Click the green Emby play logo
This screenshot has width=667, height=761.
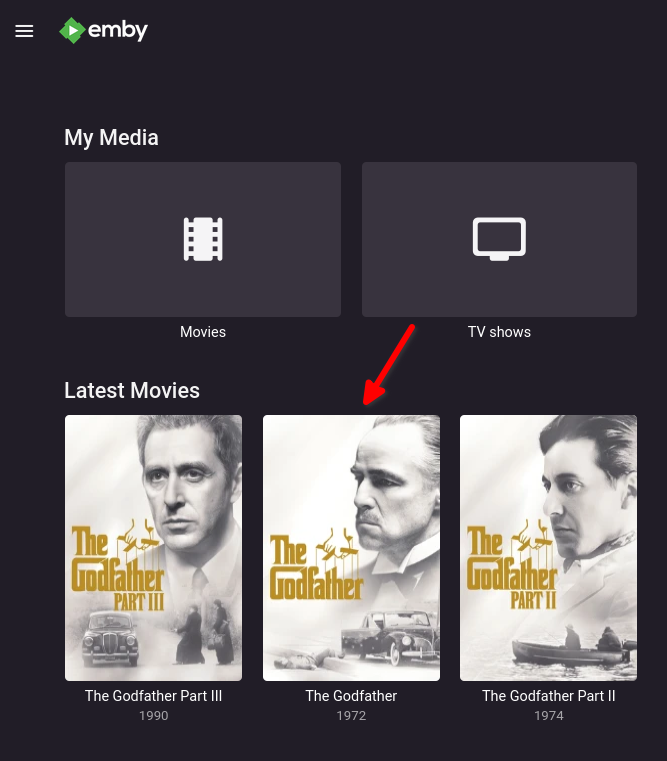72,31
